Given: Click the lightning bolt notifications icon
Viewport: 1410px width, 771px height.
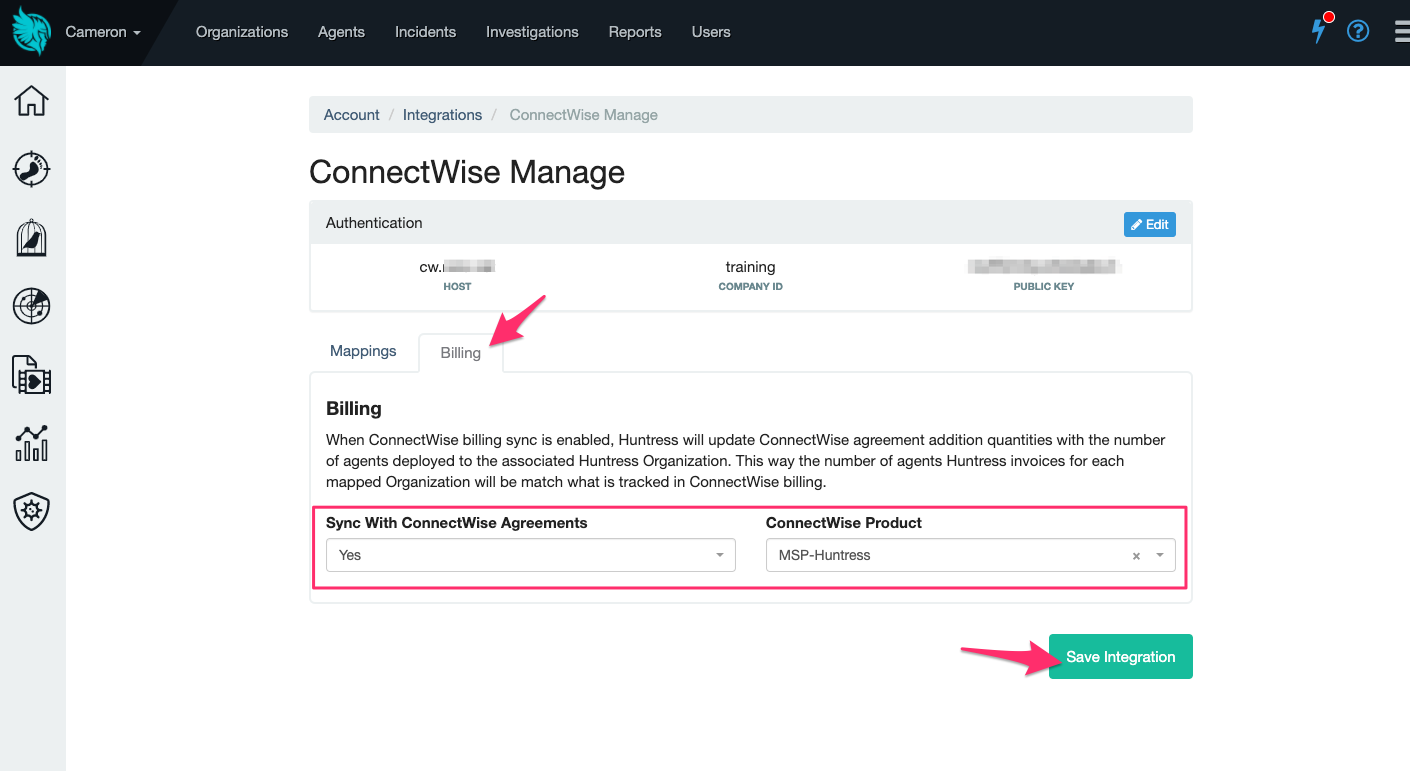Looking at the screenshot, I should (x=1320, y=31).
